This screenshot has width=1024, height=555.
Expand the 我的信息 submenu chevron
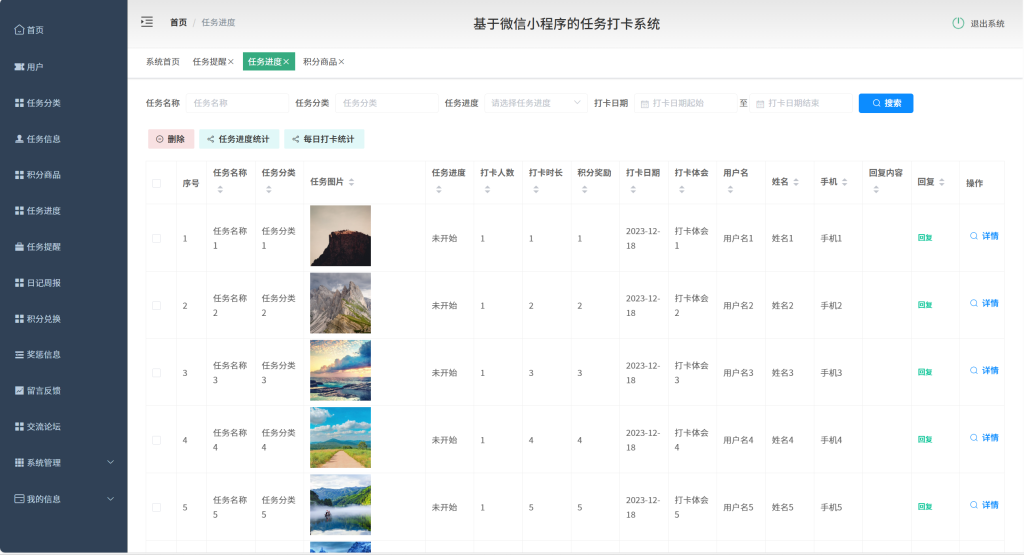tap(110, 499)
